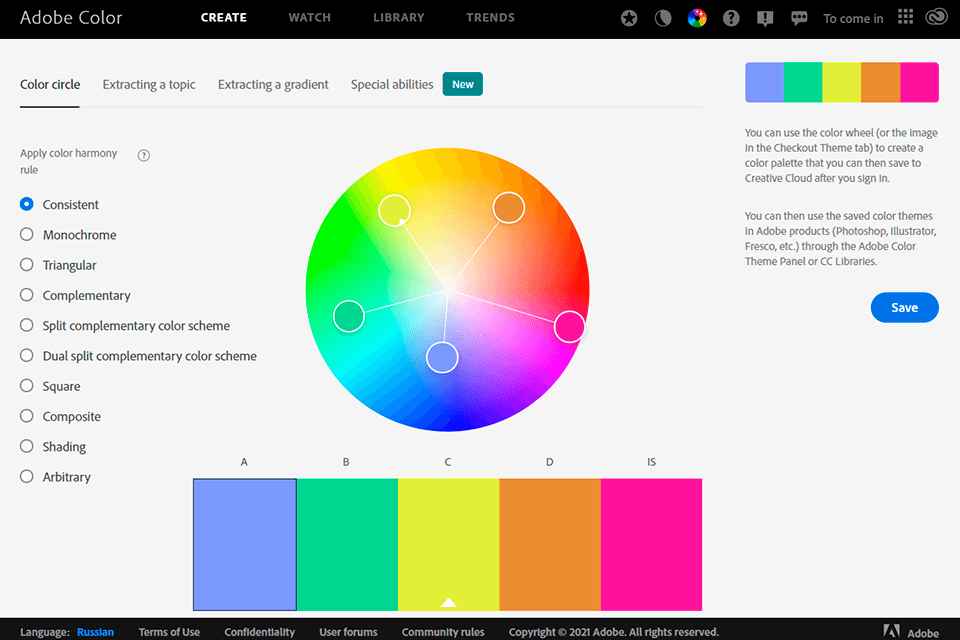Viewport: 960px width, 640px height.
Task: Open the TRENDS menu
Action: (490, 18)
